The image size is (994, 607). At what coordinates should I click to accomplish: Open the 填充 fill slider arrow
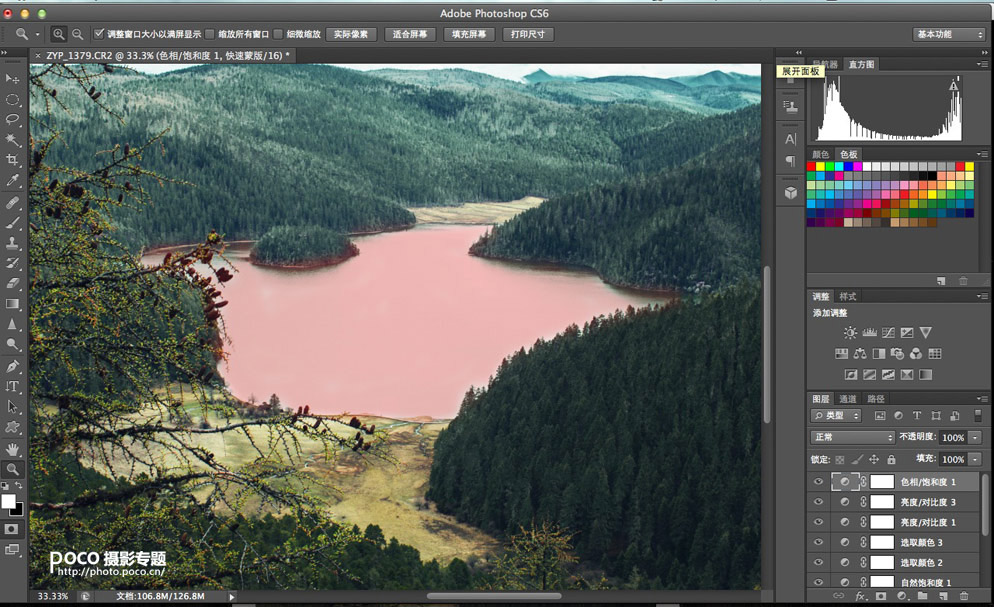coord(976,459)
